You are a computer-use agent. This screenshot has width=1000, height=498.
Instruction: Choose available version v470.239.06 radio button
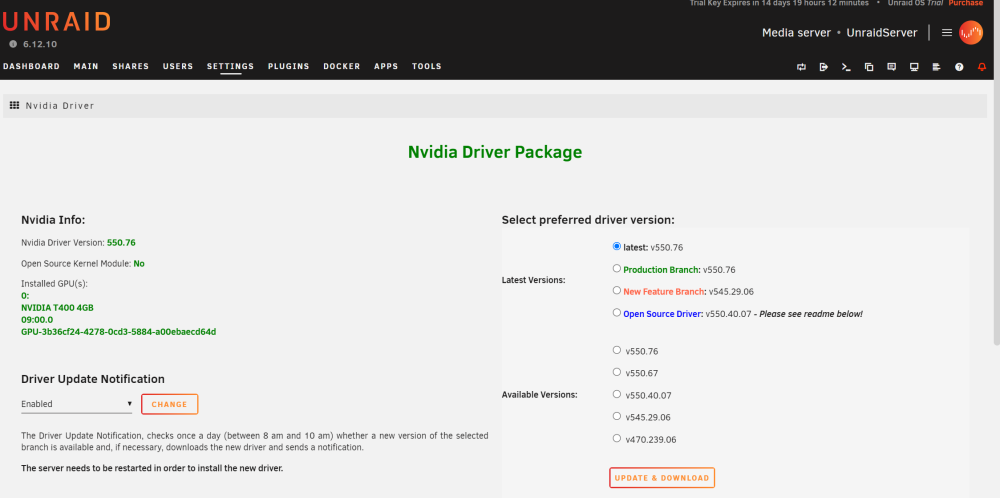point(616,438)
